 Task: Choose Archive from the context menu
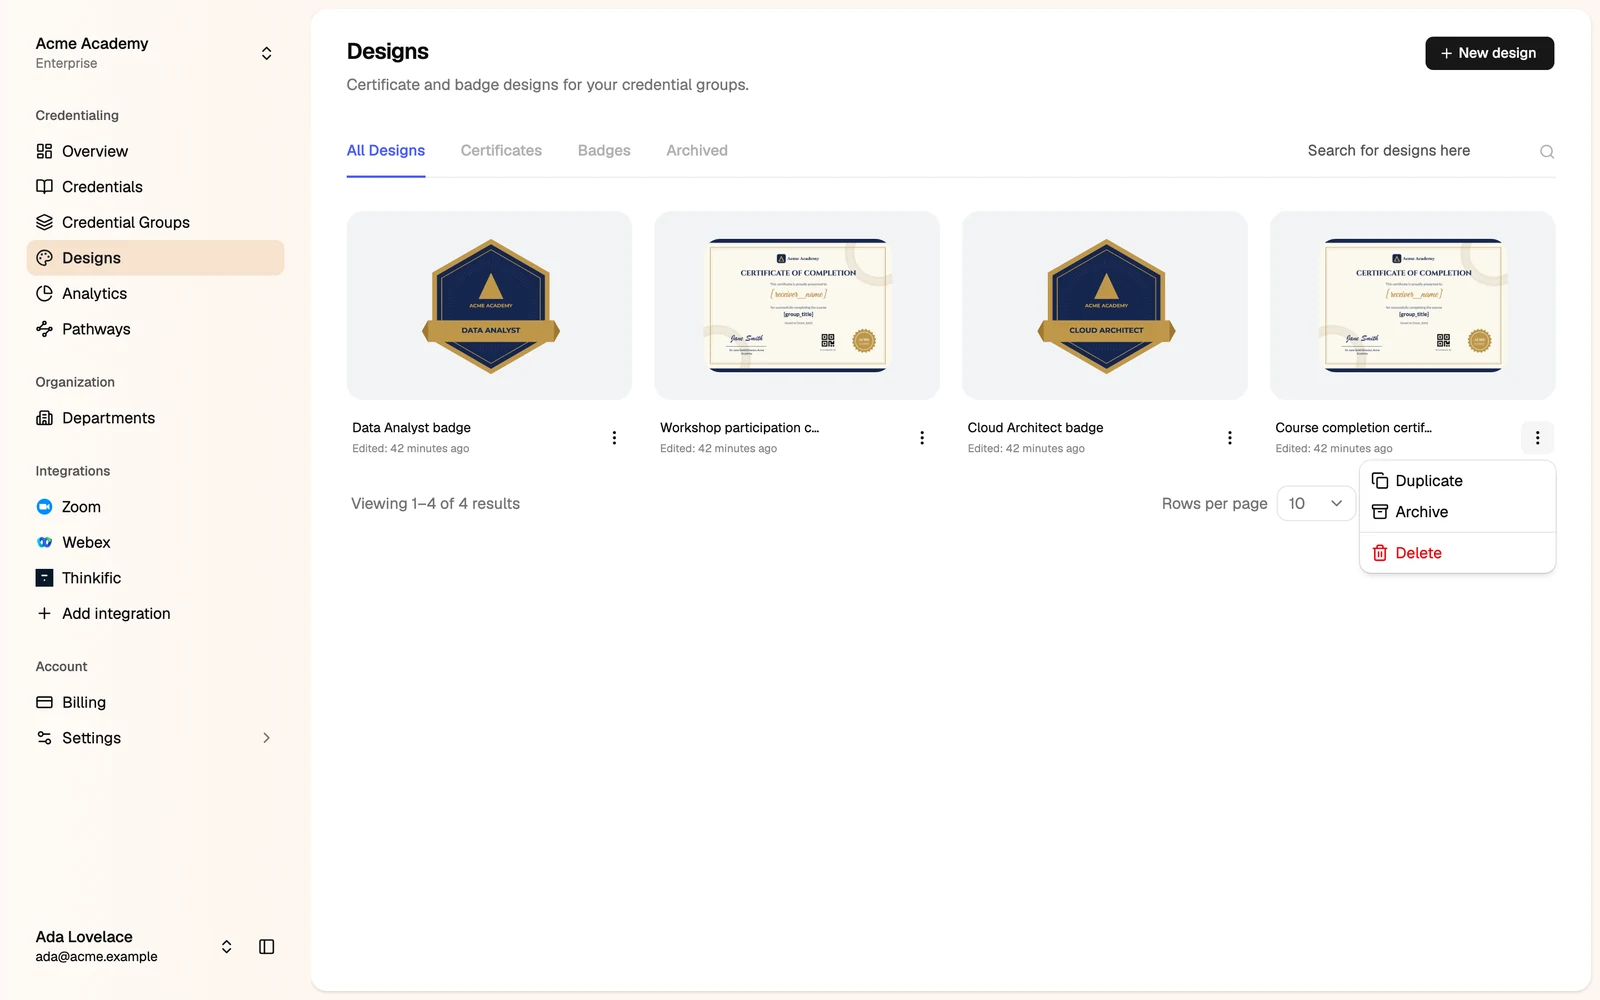(1457, 512)
